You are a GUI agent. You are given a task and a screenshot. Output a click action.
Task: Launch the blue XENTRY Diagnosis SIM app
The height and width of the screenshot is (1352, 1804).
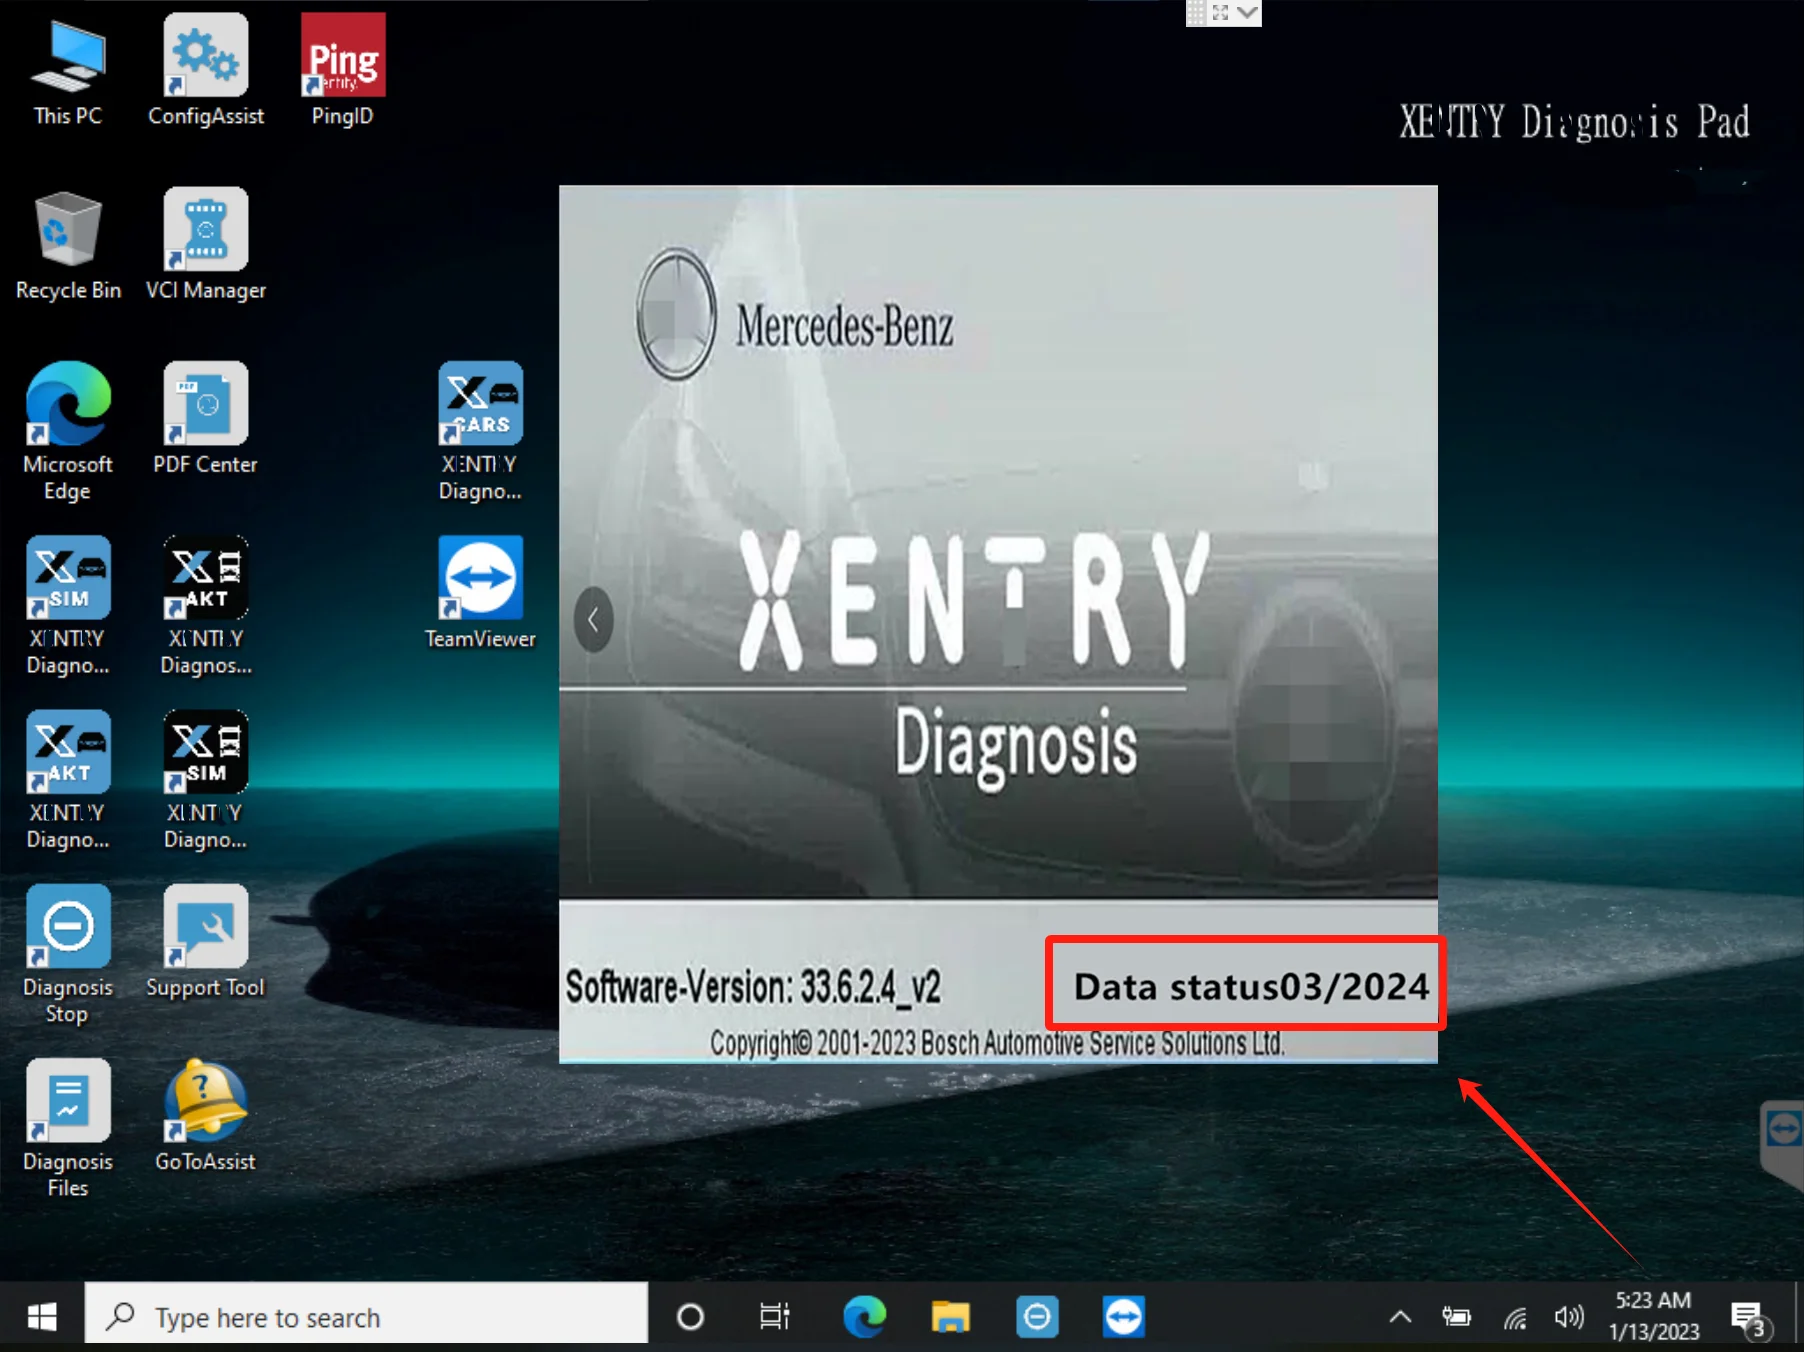coord(67,580)
